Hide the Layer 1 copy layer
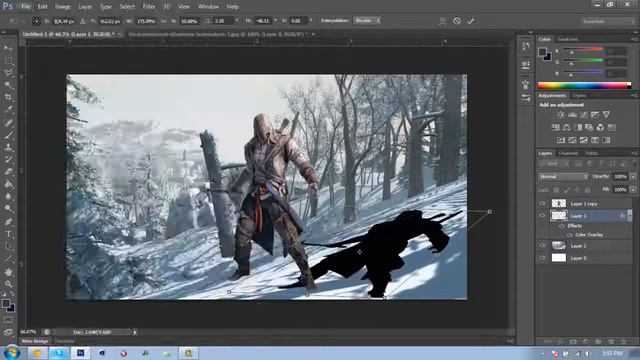Viewport: 640px width, 360px height. 542,203
